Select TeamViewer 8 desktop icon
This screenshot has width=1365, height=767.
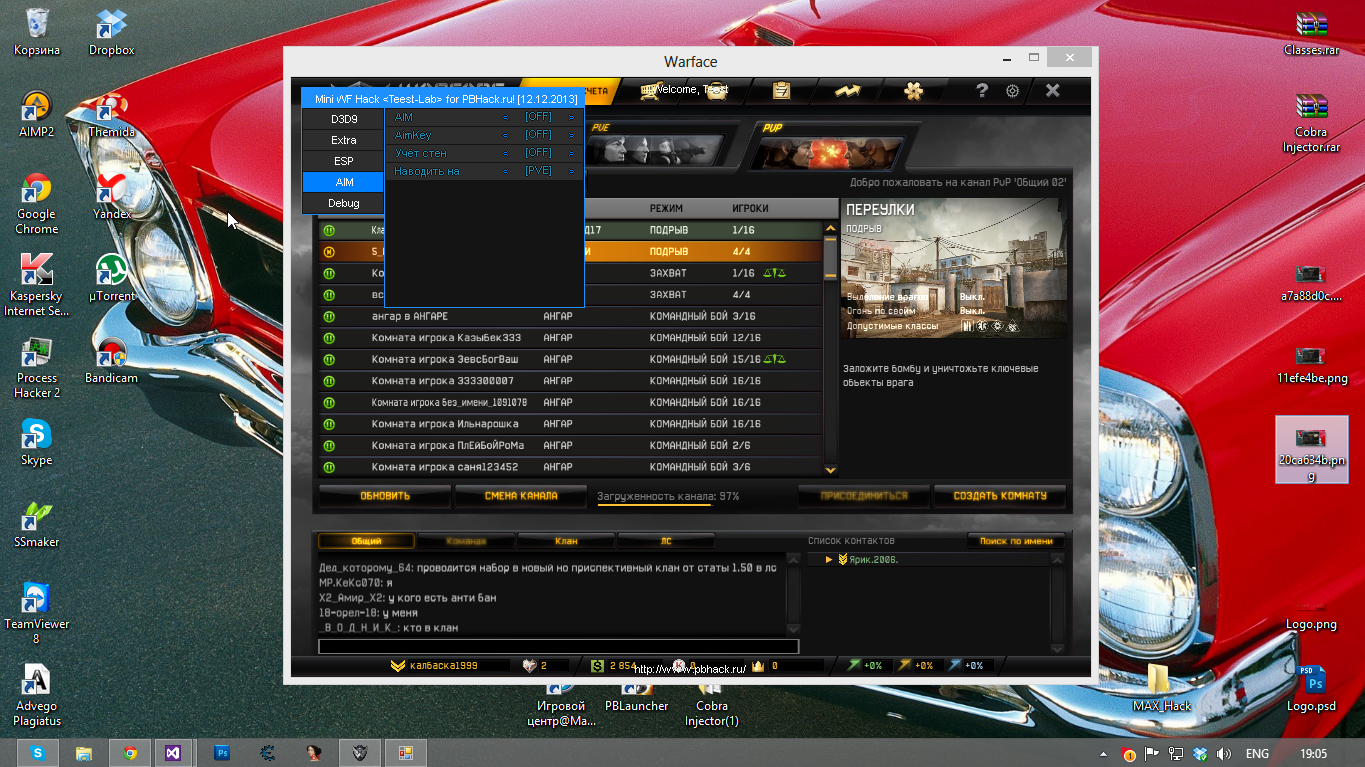[37, 613]
